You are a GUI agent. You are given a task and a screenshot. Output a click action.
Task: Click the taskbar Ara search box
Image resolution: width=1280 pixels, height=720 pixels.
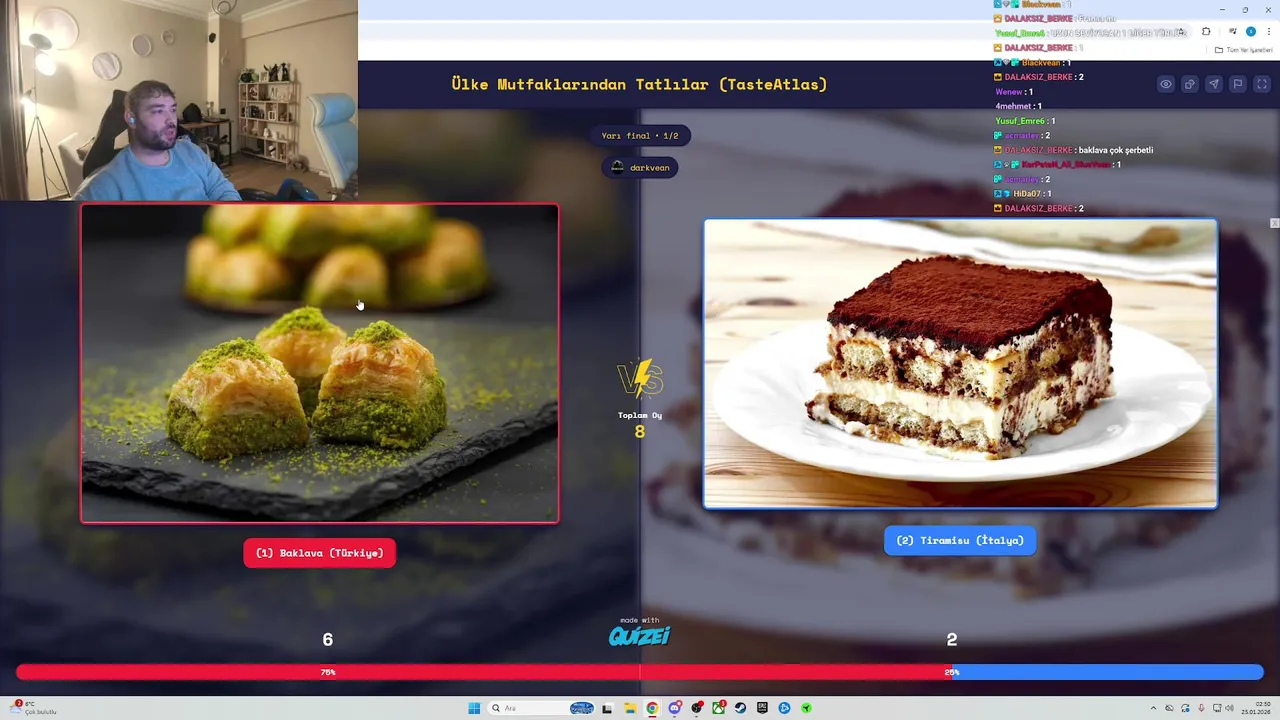tap(541, 708)
